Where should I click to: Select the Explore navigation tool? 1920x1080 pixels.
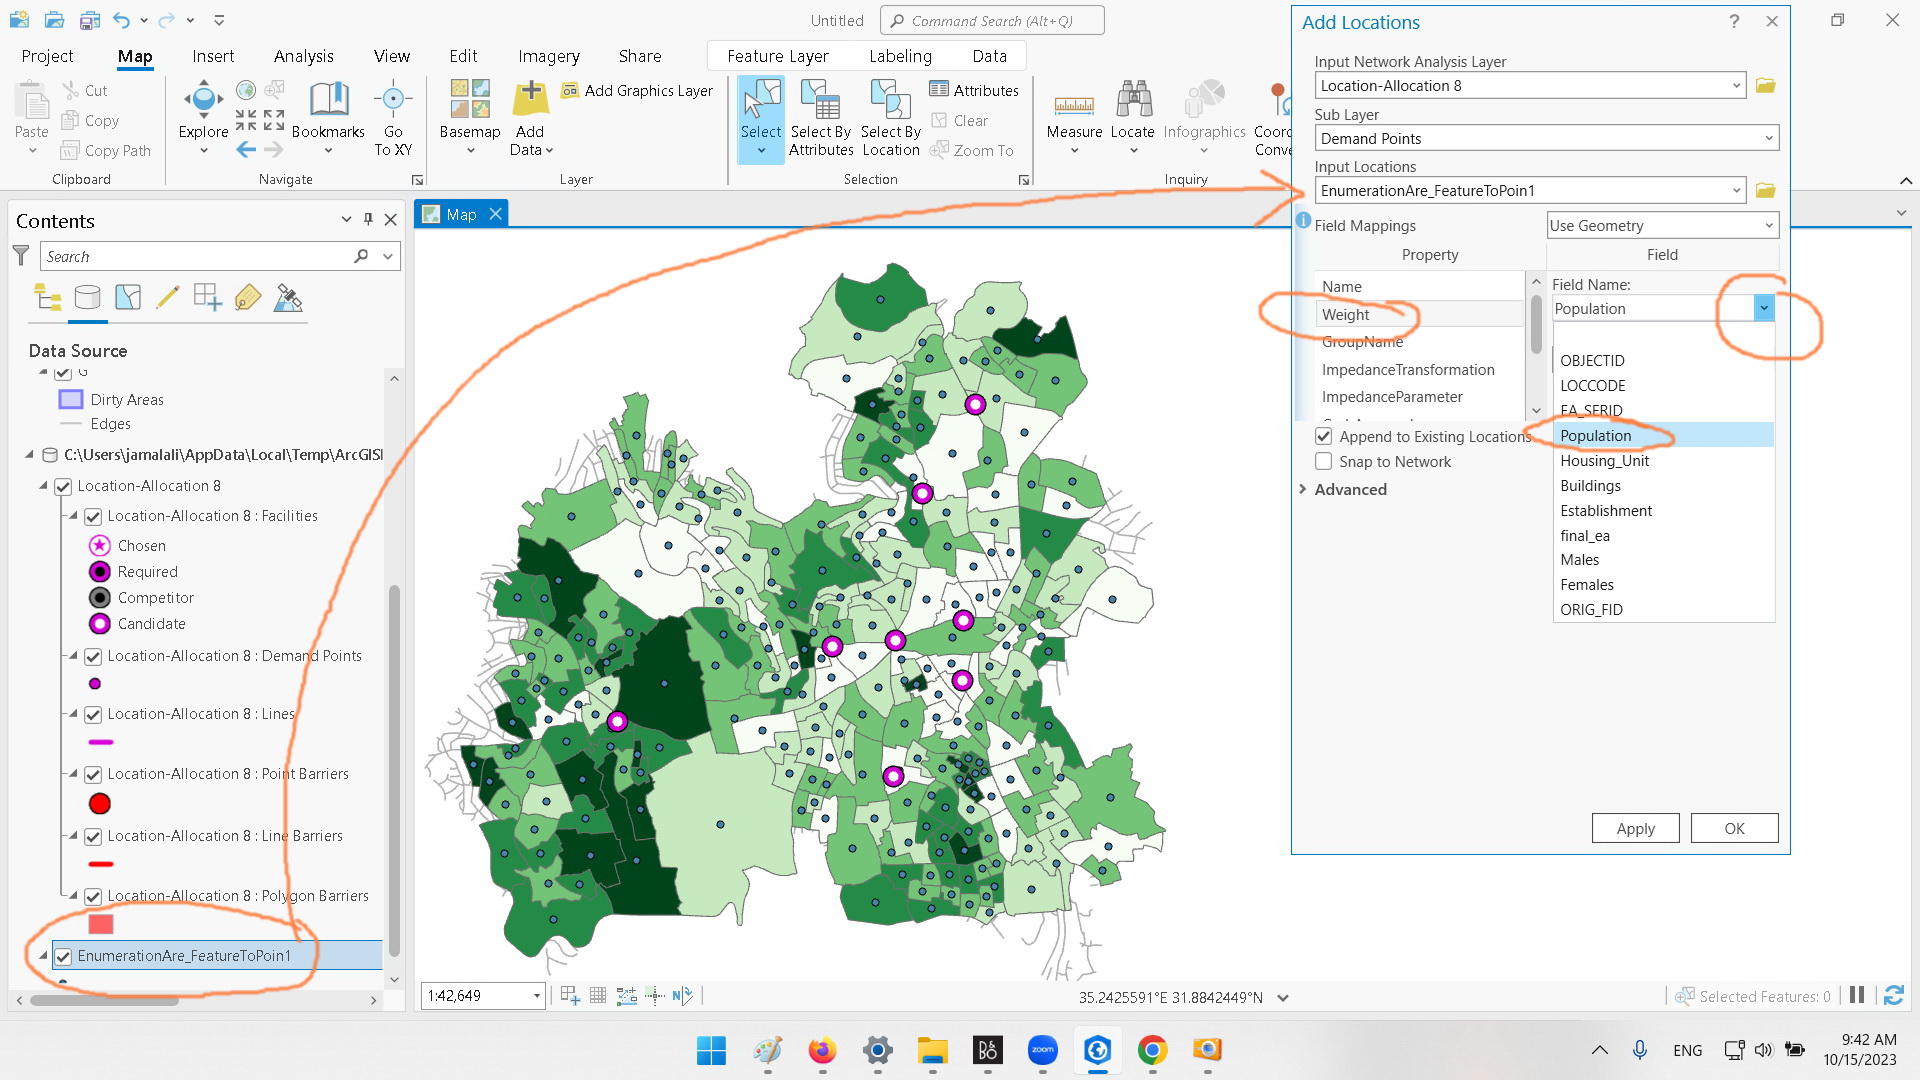(202, 110)
